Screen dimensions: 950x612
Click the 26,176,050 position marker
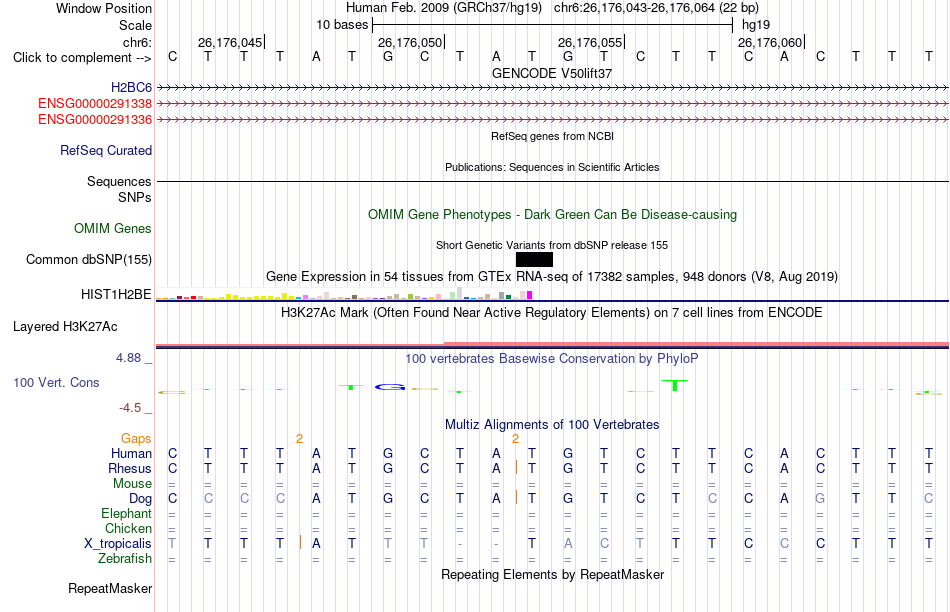coord(410,42)
